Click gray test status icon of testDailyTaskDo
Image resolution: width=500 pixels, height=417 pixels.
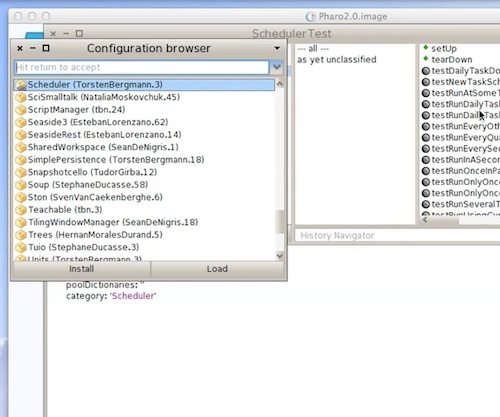point(426,71)
